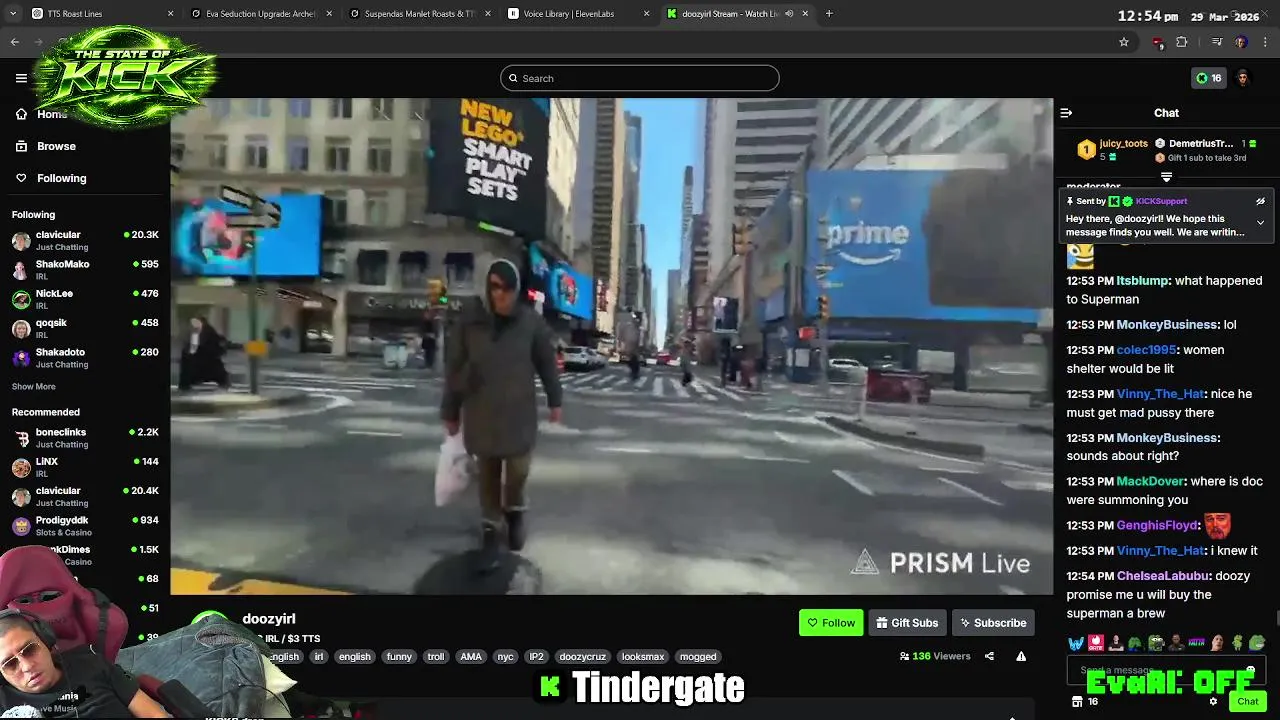
Task: Open NickLee channel in sidebar
Action: coord(85,299)
